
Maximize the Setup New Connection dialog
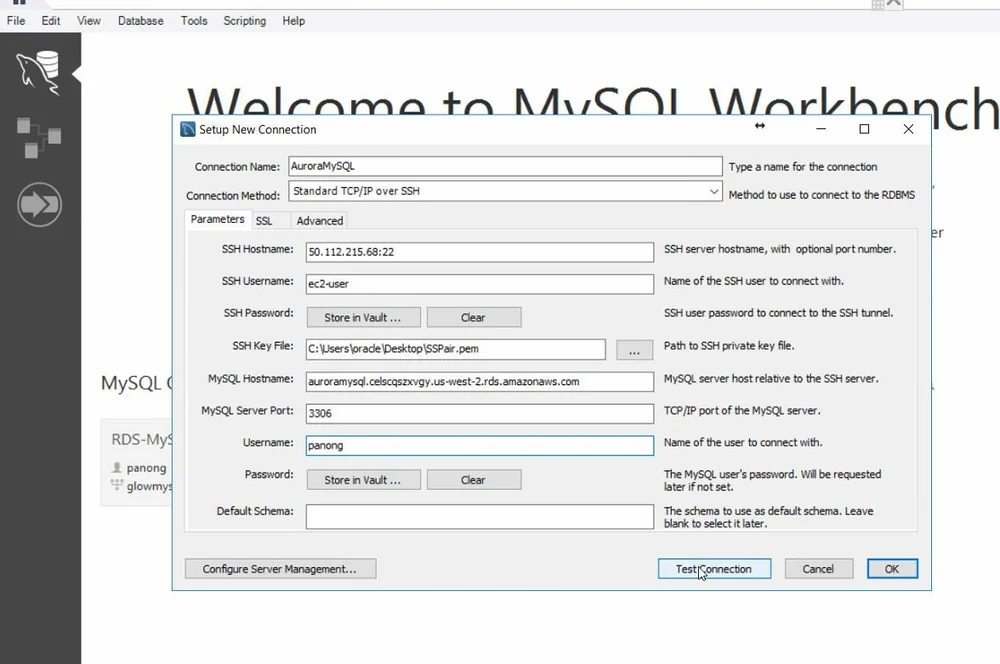864,129
